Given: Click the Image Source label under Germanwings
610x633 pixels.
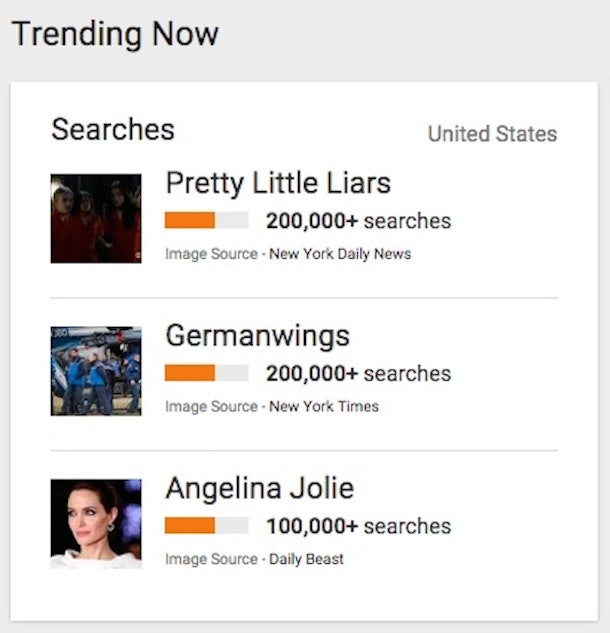Looking at the screenshot, I should coord(210,407).
